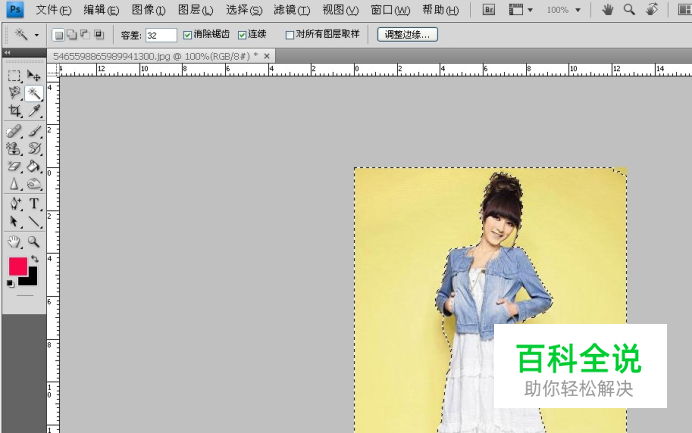Open the 视图(V) menu
Screen dimensions: 692x433
(x=340, y=10)
